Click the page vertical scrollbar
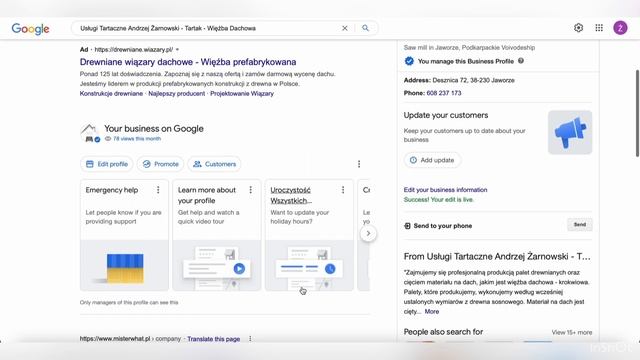640x360 pixels. 637,113
